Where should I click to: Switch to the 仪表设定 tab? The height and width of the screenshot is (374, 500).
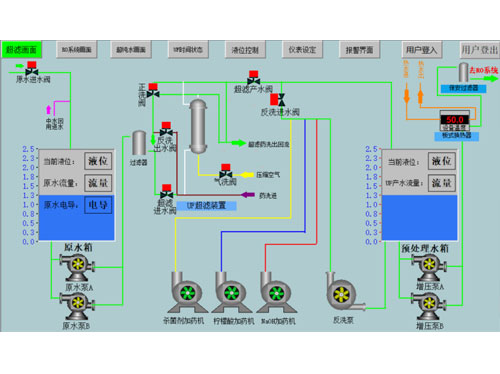(302, 50)
